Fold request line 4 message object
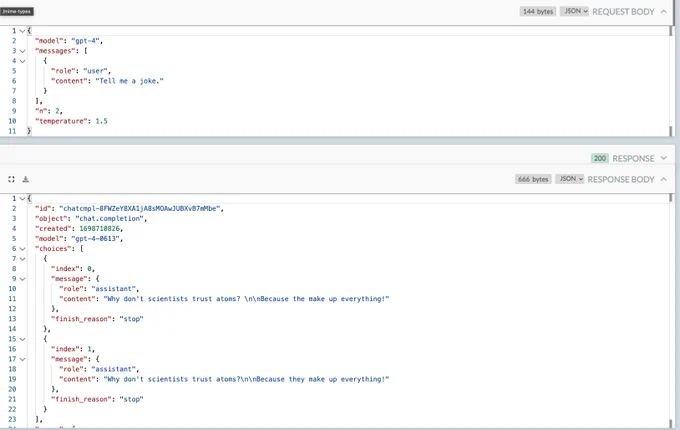The image size is (680, 430). 22,61
